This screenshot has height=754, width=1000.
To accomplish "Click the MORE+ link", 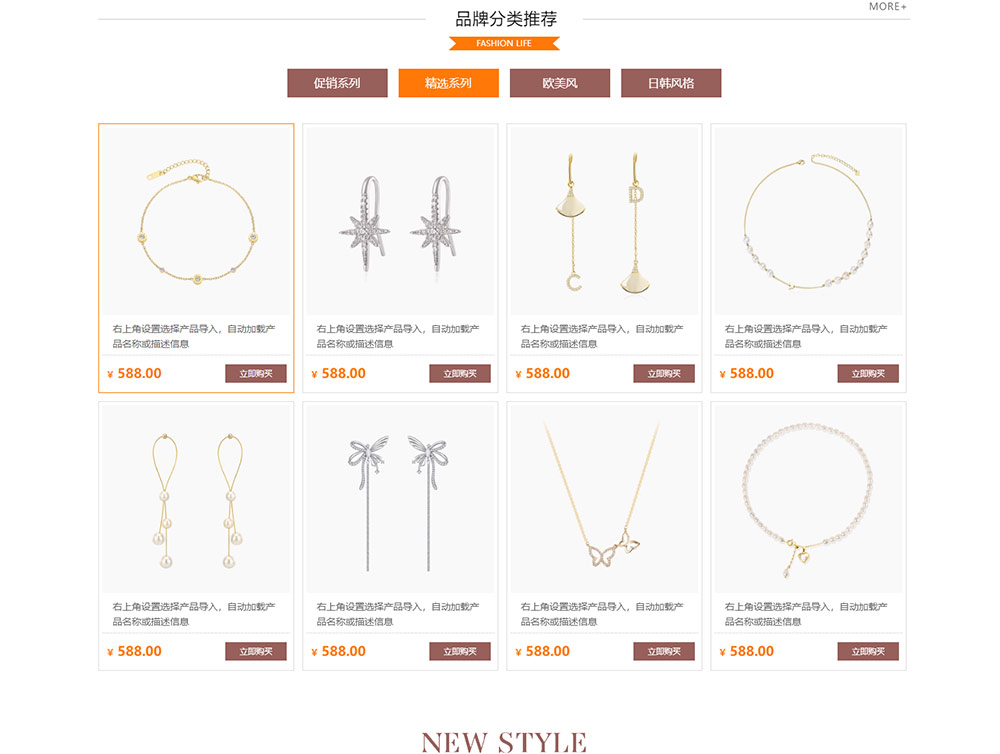I will tap(887, 6).
